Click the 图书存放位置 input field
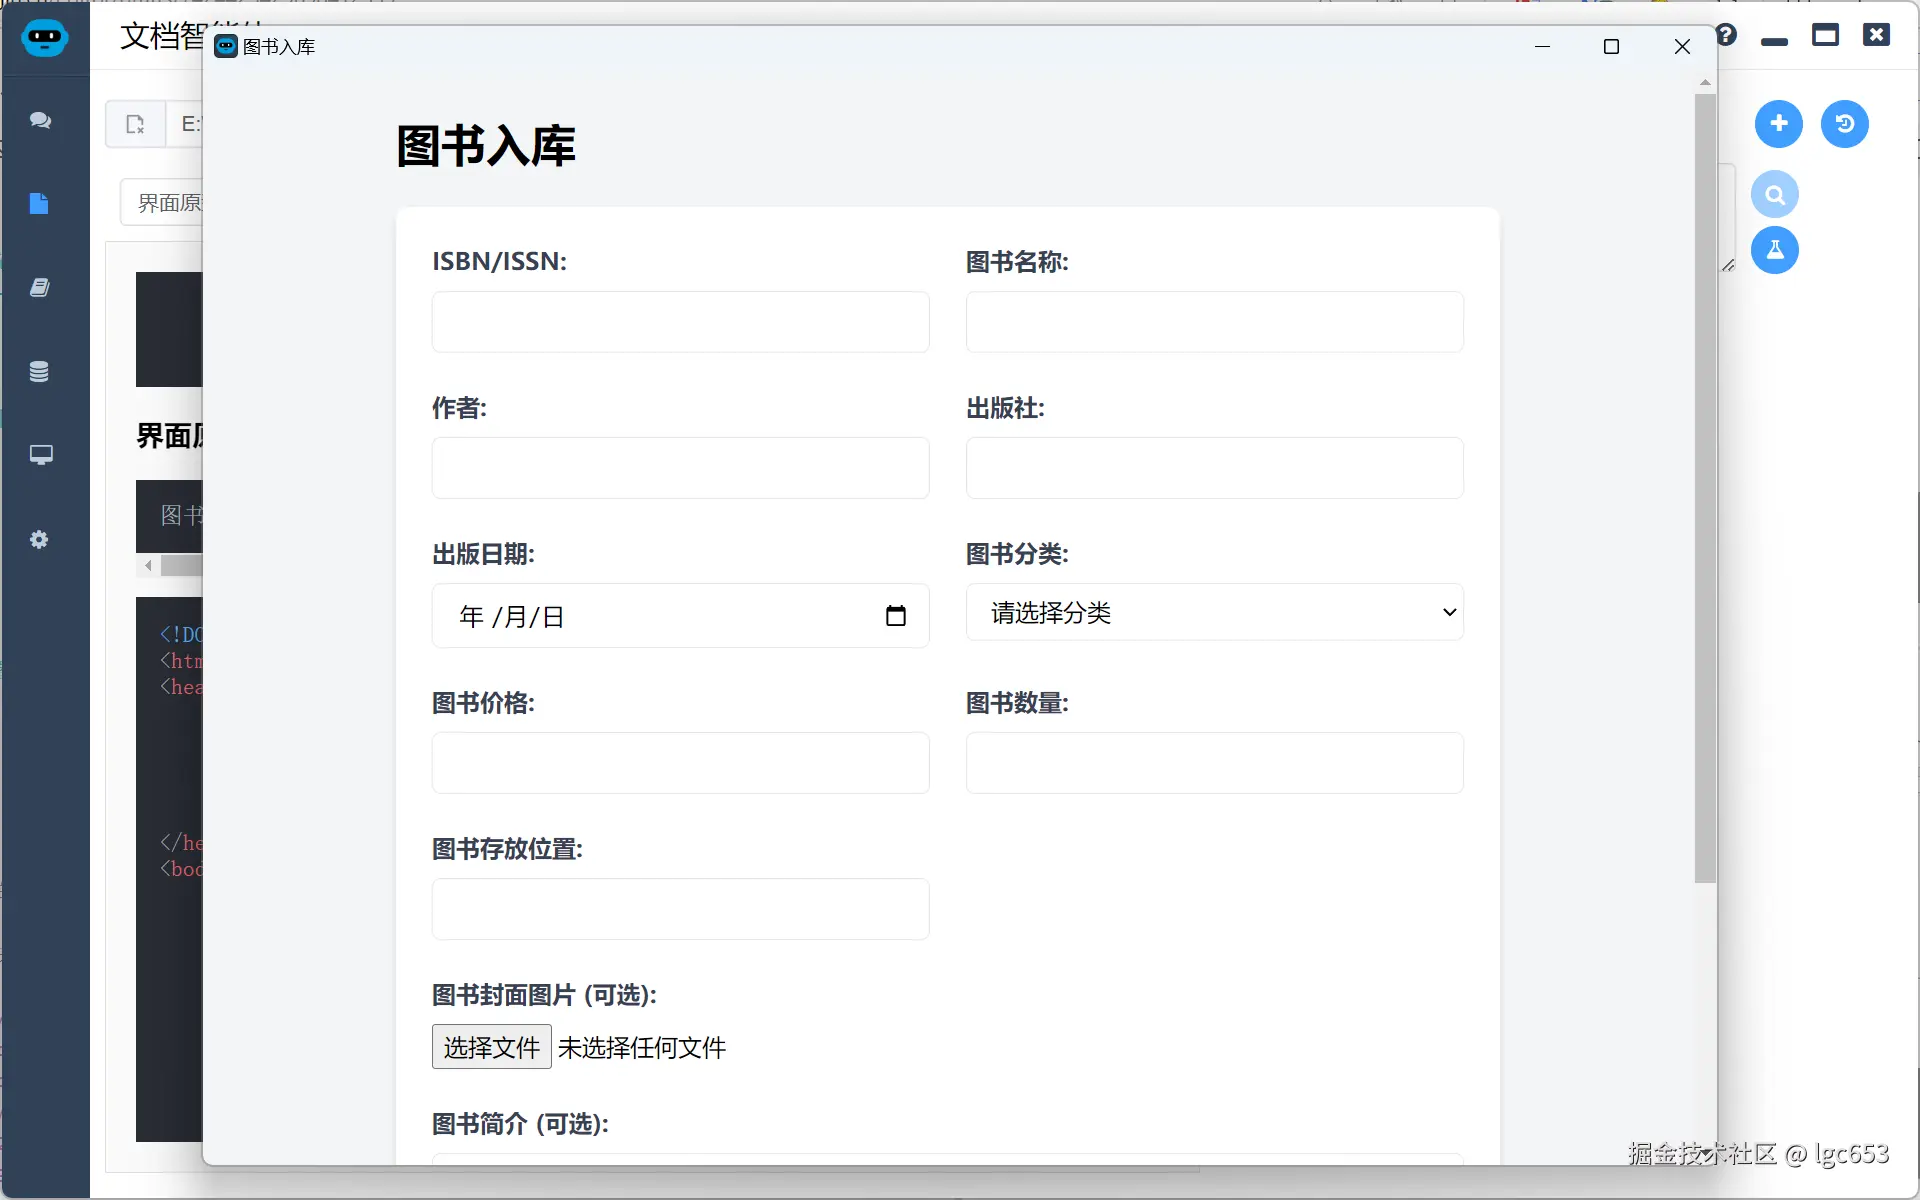This screenshot has height=1200, width=1920. pos(680,909)
